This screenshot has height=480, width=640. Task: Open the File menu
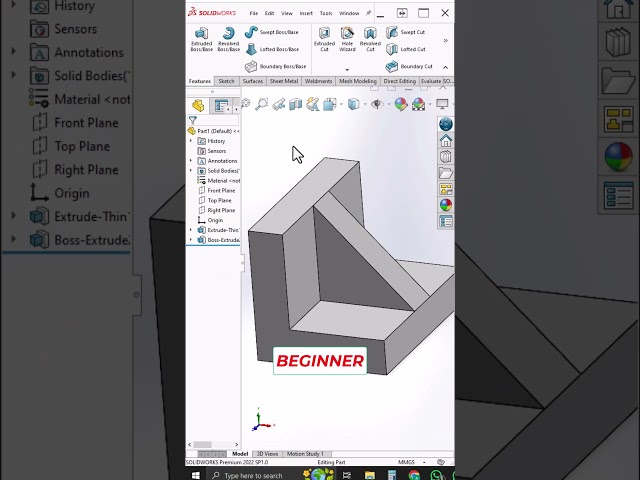[x=253, y=13]
